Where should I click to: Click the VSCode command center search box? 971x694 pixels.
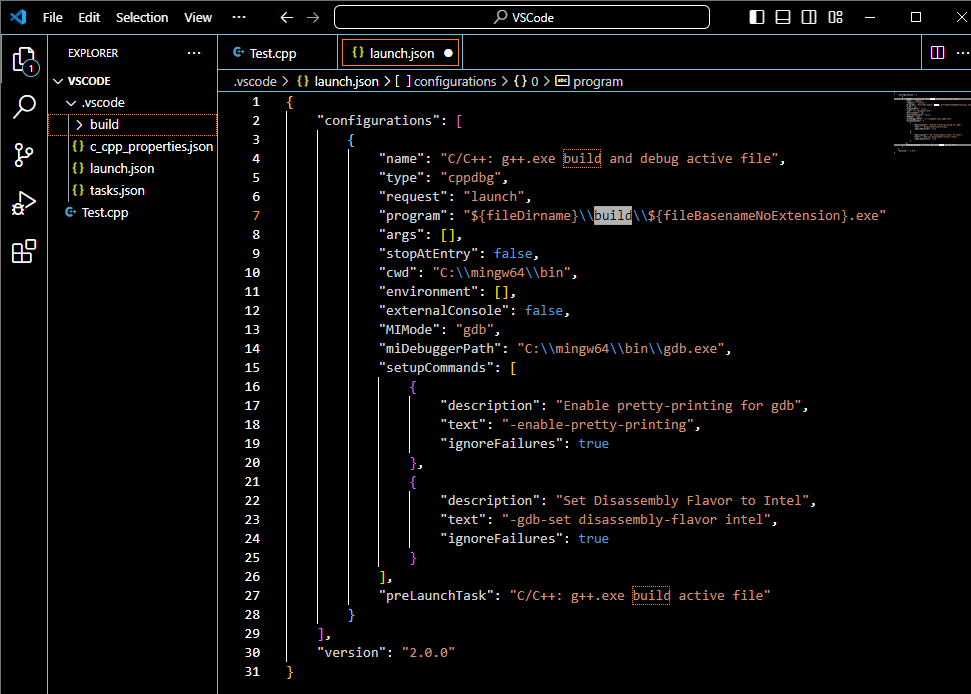tap(522, 17)
